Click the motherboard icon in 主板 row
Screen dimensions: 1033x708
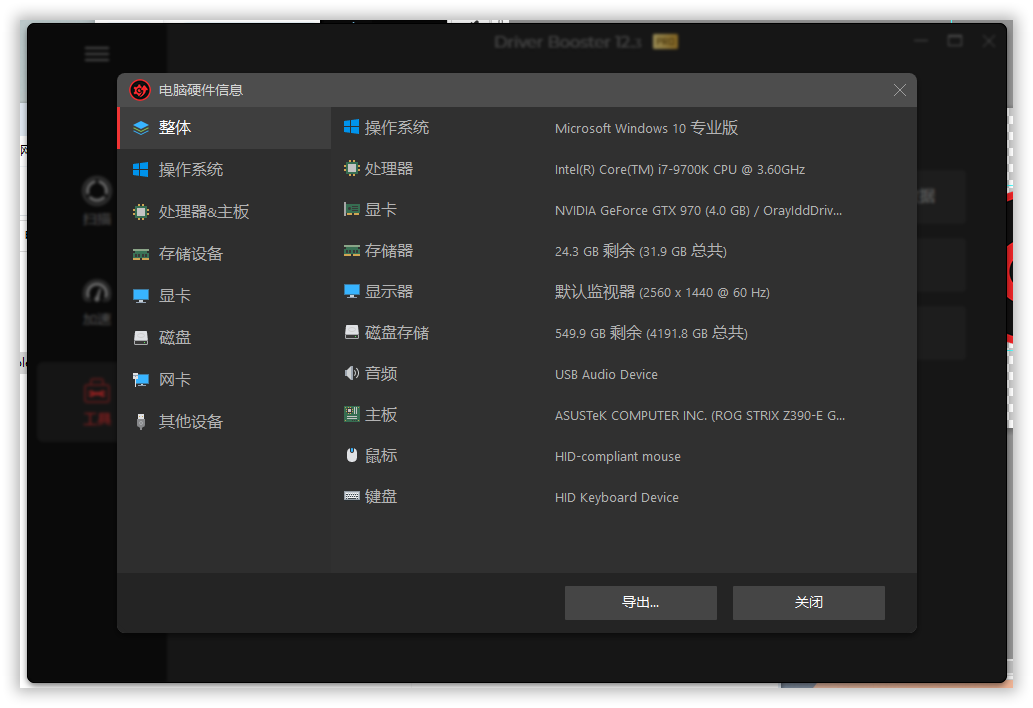(352, 414)
